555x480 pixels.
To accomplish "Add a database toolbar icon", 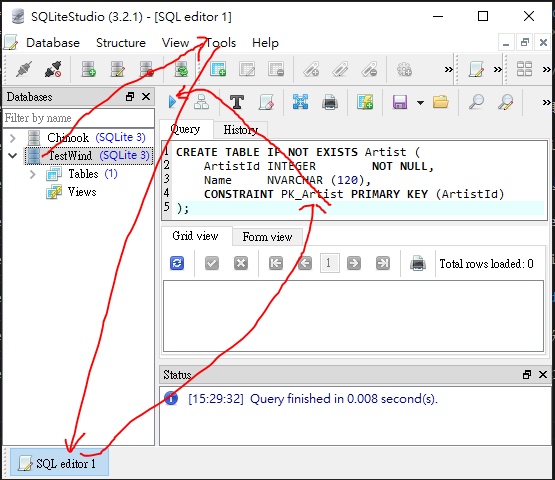I will pyautogui.click(x=88, y=69).
